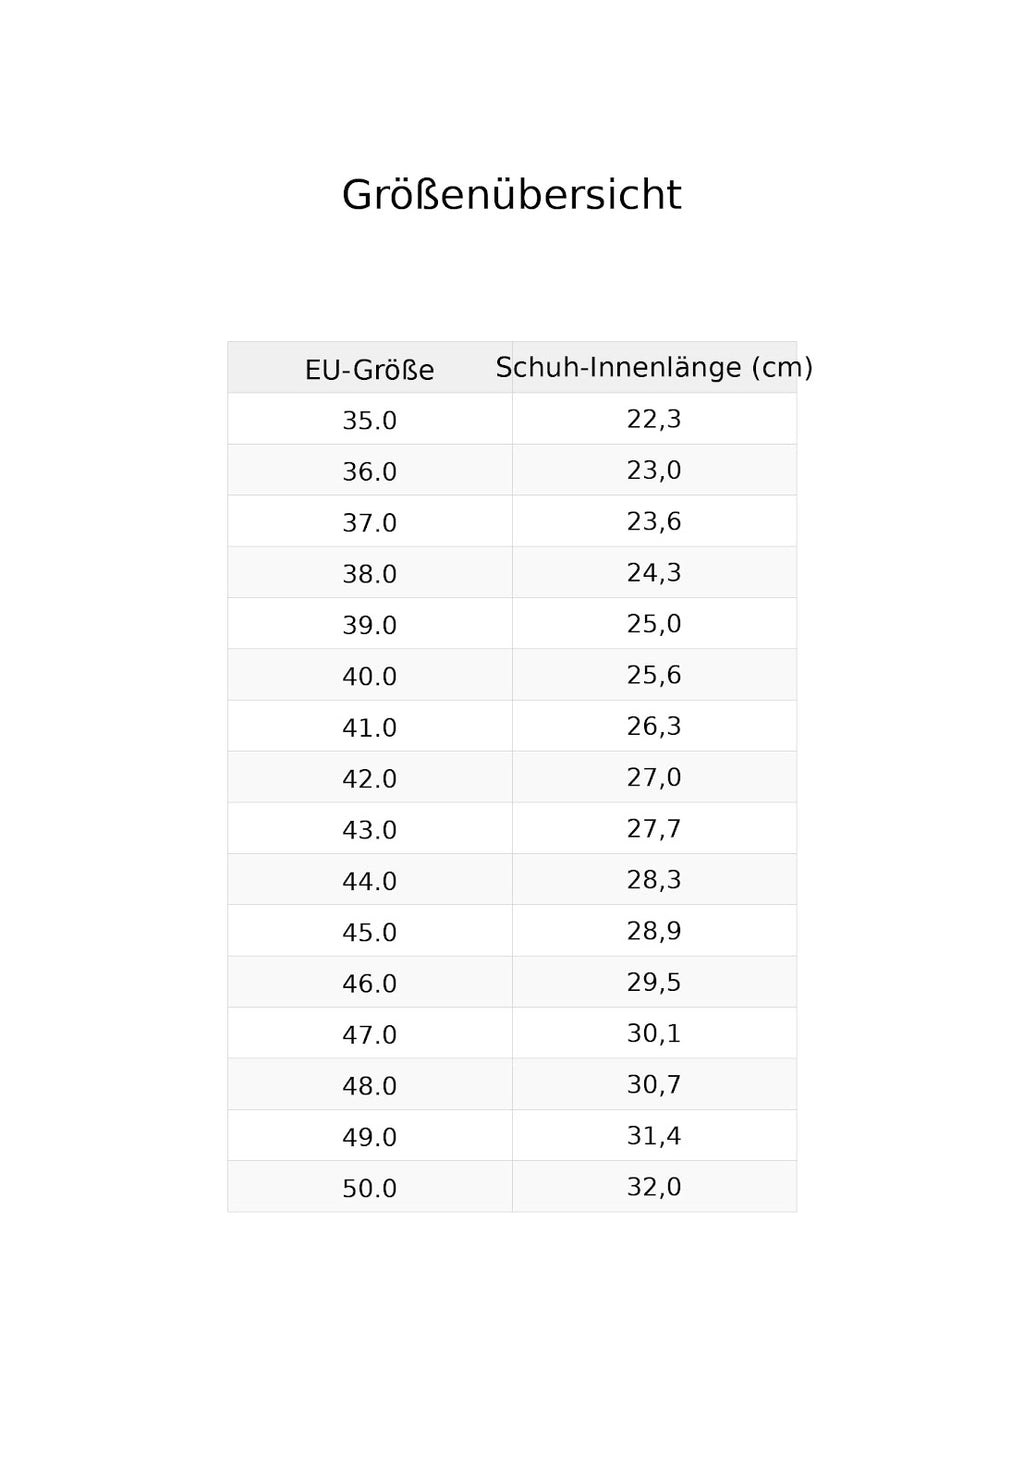The width and height of the screenshot is (1024, 1479).
Task: Select the Schuh-Innenlänge (cm) column header
Action: 654,367
